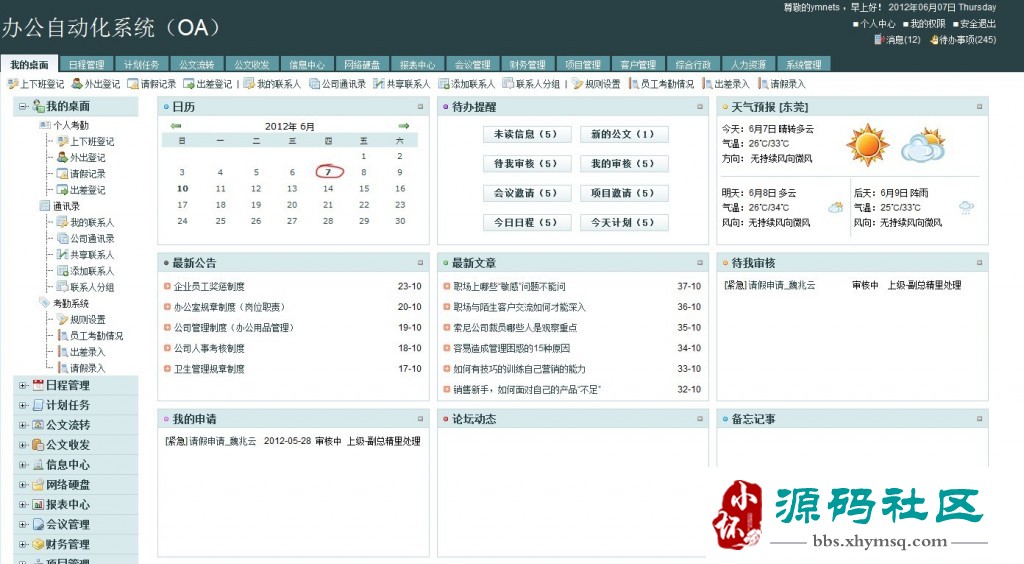Open 待办事项(245) icon
This screenshot has width=1024, height=564.
(x=934, y=40)
